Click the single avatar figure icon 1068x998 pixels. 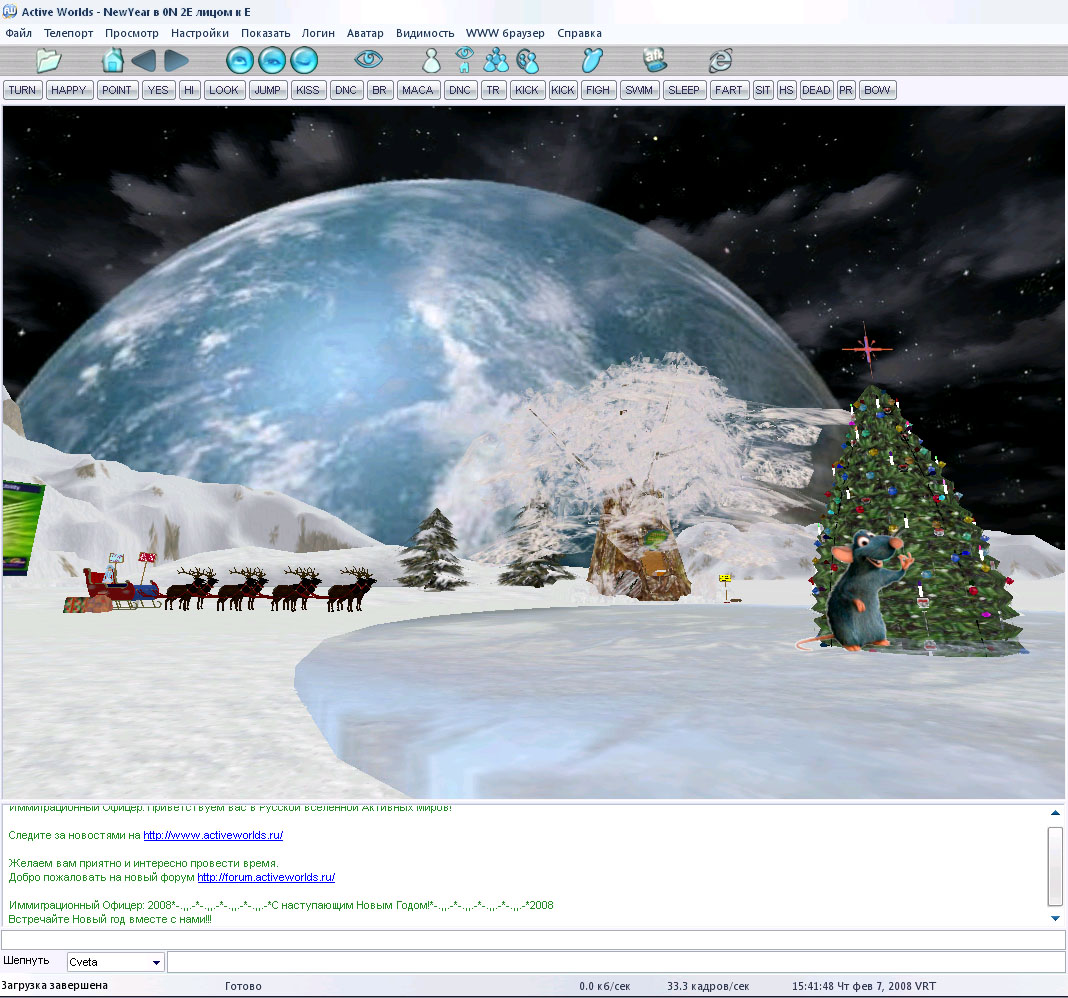click(431, 61)
